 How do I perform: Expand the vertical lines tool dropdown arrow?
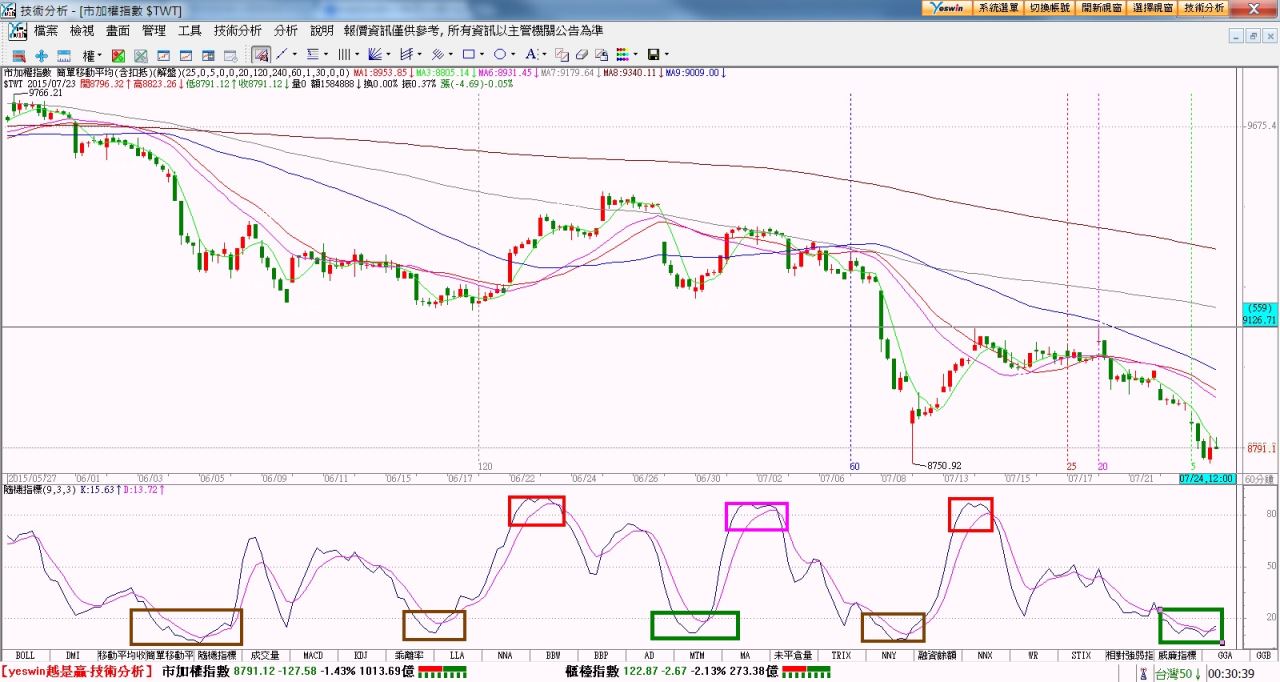[x=358, y=55]
